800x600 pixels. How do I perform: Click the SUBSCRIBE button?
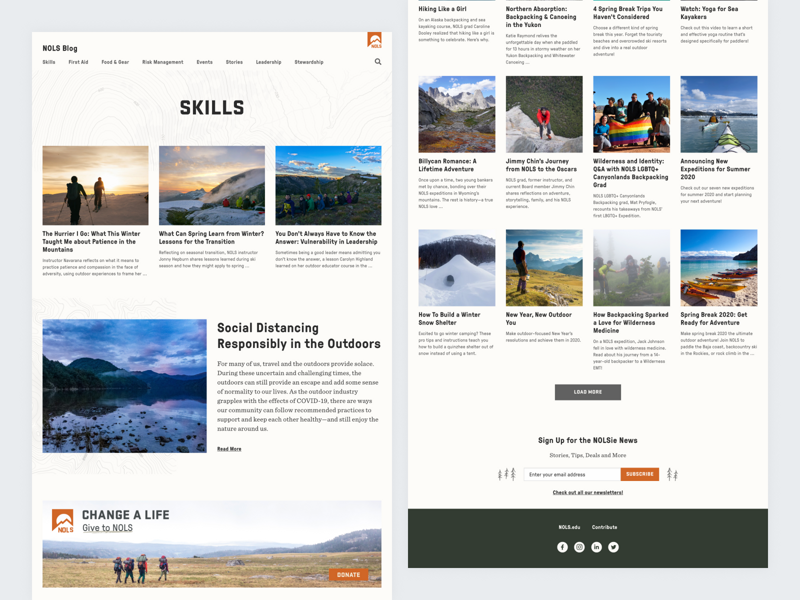click(x=640, y=474)
